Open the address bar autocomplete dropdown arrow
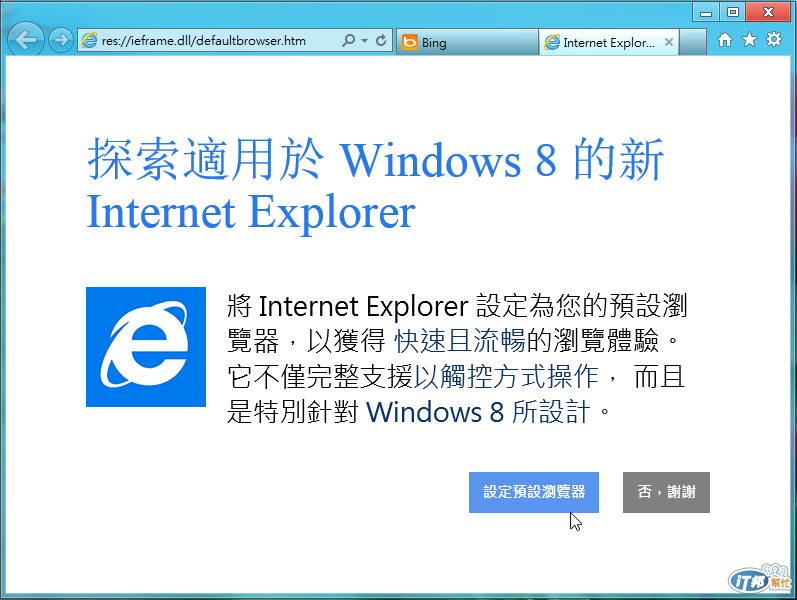The width and height of the screenshot is (797, 600). tap(364, 41)
